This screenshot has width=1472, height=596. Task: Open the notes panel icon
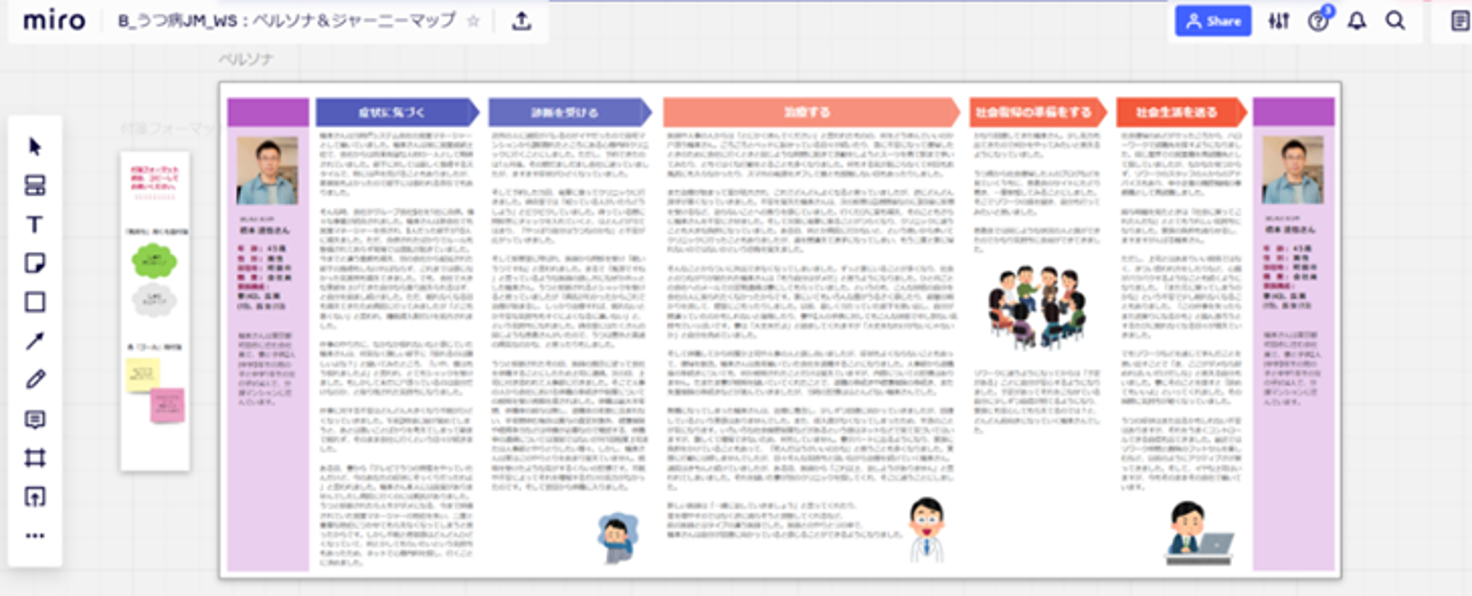coord(1461,21)
